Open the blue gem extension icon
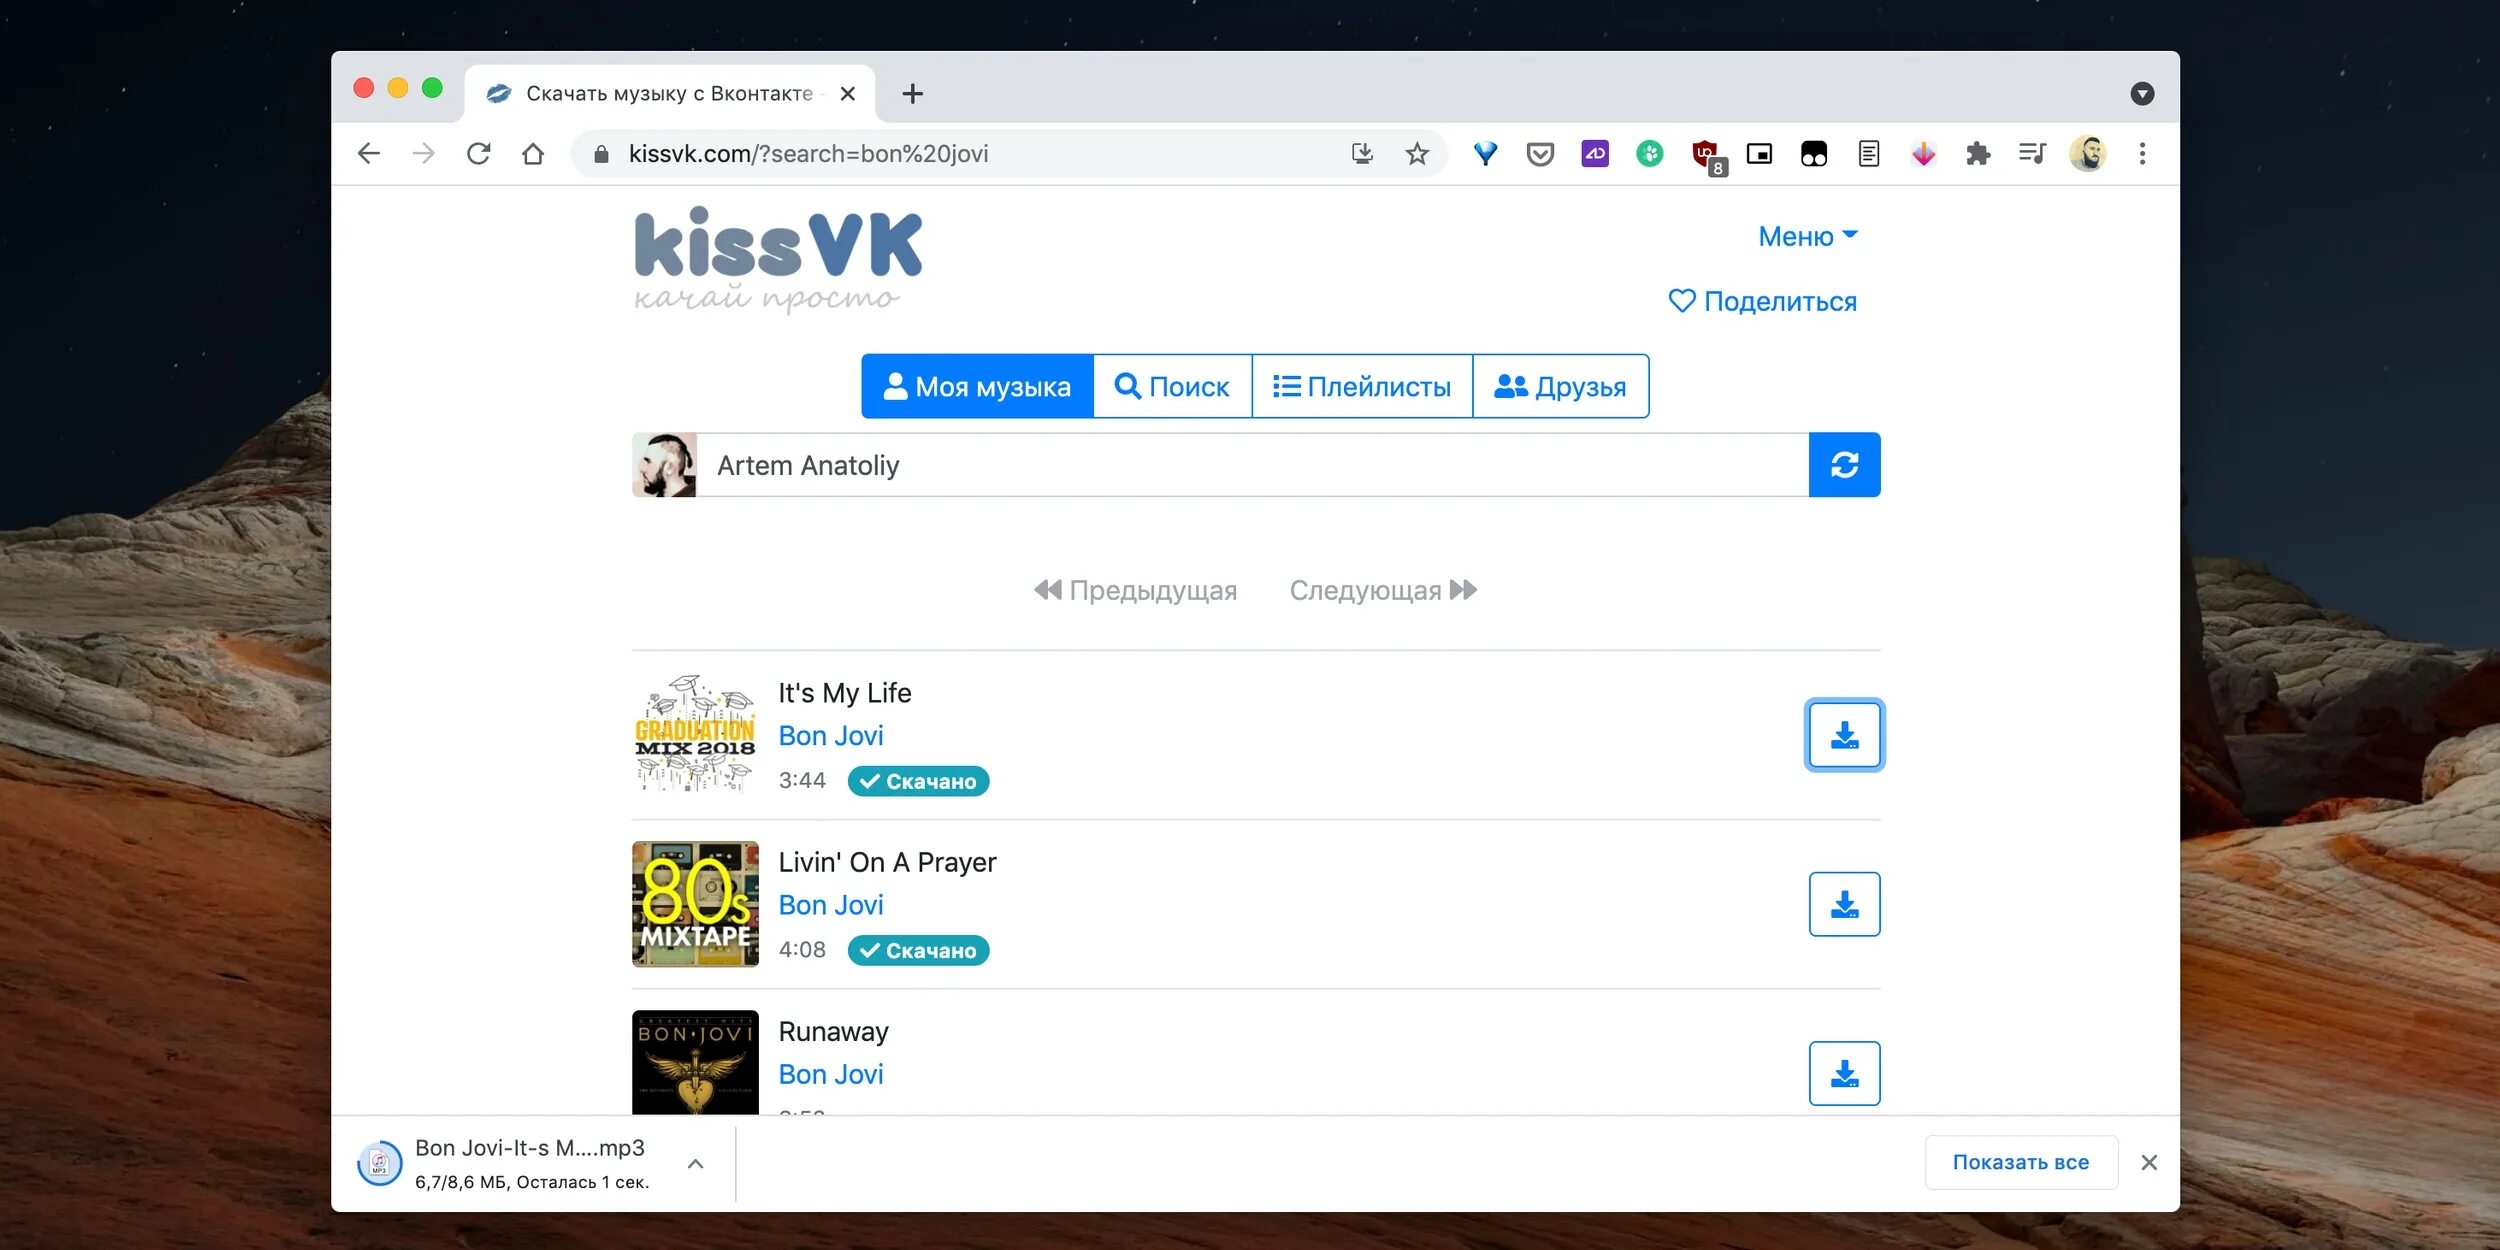Viewport: 2500px width, 1250px height. pyautogui.click(x=1486, y=153)
